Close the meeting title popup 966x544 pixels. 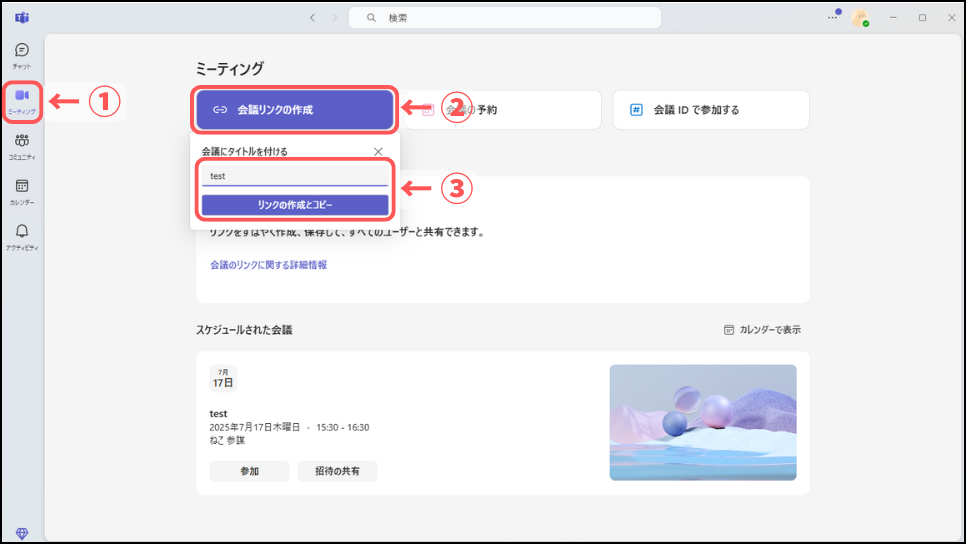pyautogui.click(x=378, y=152)
